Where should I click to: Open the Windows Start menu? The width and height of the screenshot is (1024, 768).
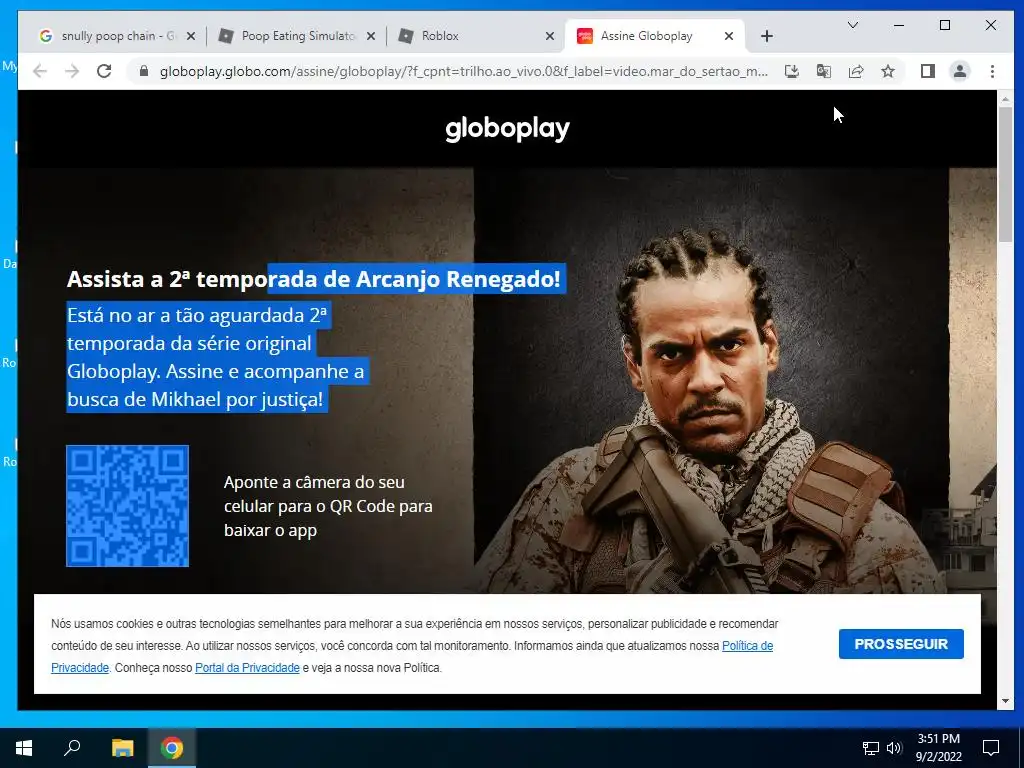click(x=24, y=748)
